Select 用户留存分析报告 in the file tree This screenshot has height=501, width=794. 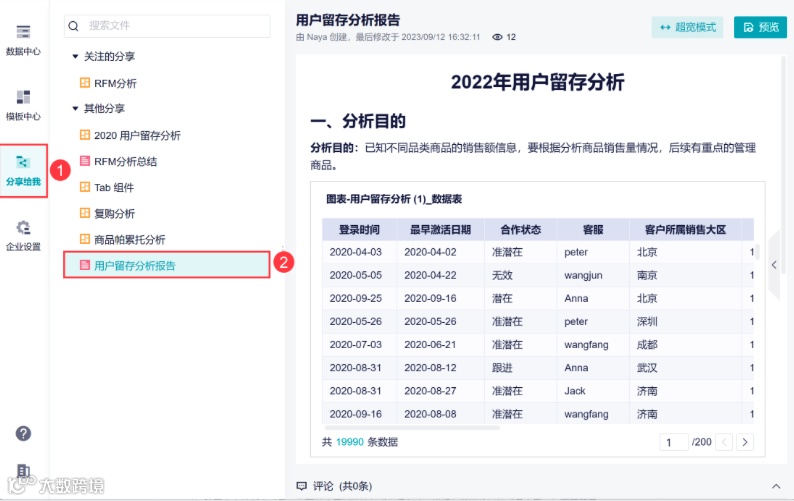click(167, 265)
